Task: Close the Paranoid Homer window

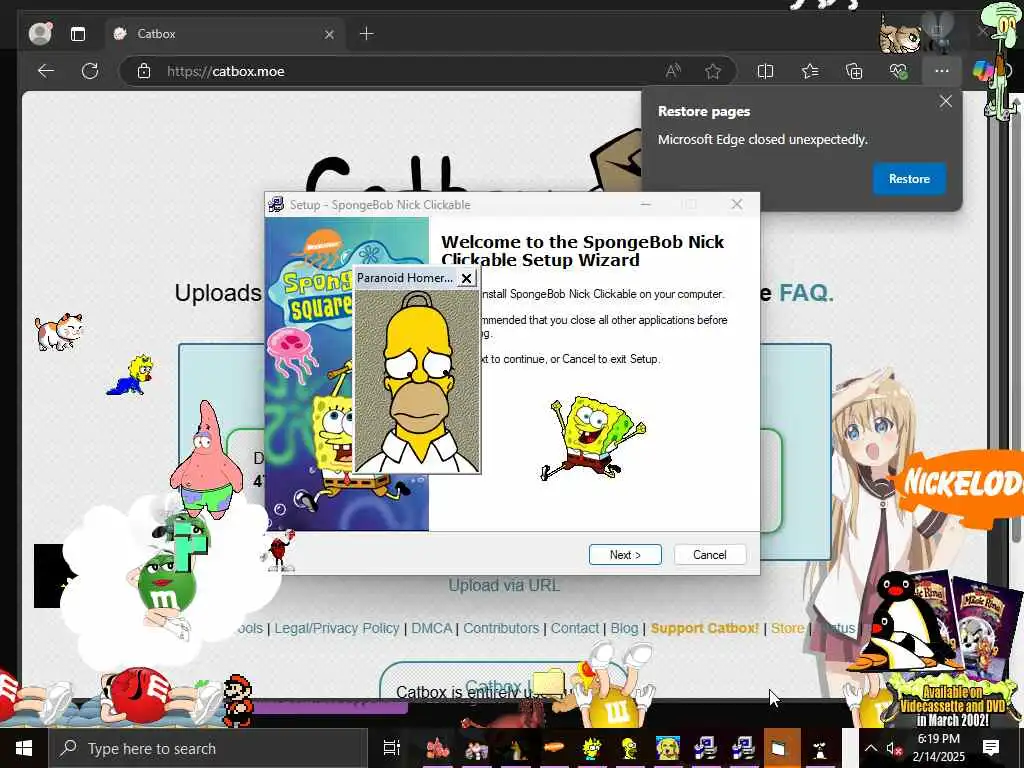Action: [466, 278]
